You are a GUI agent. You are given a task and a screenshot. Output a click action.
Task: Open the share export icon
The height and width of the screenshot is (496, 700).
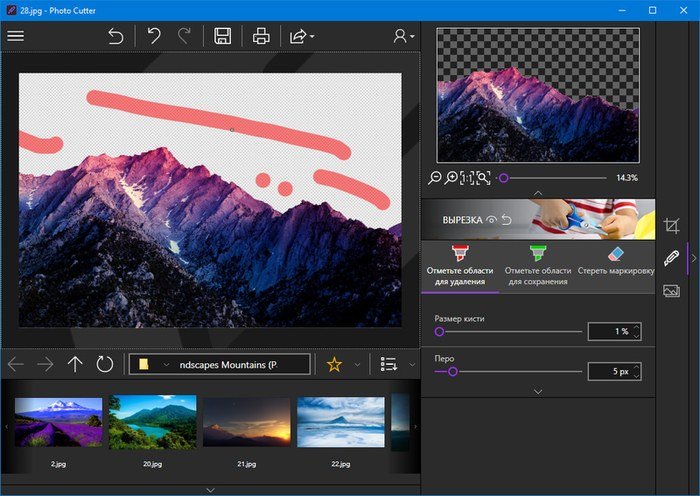pos(298,36)
